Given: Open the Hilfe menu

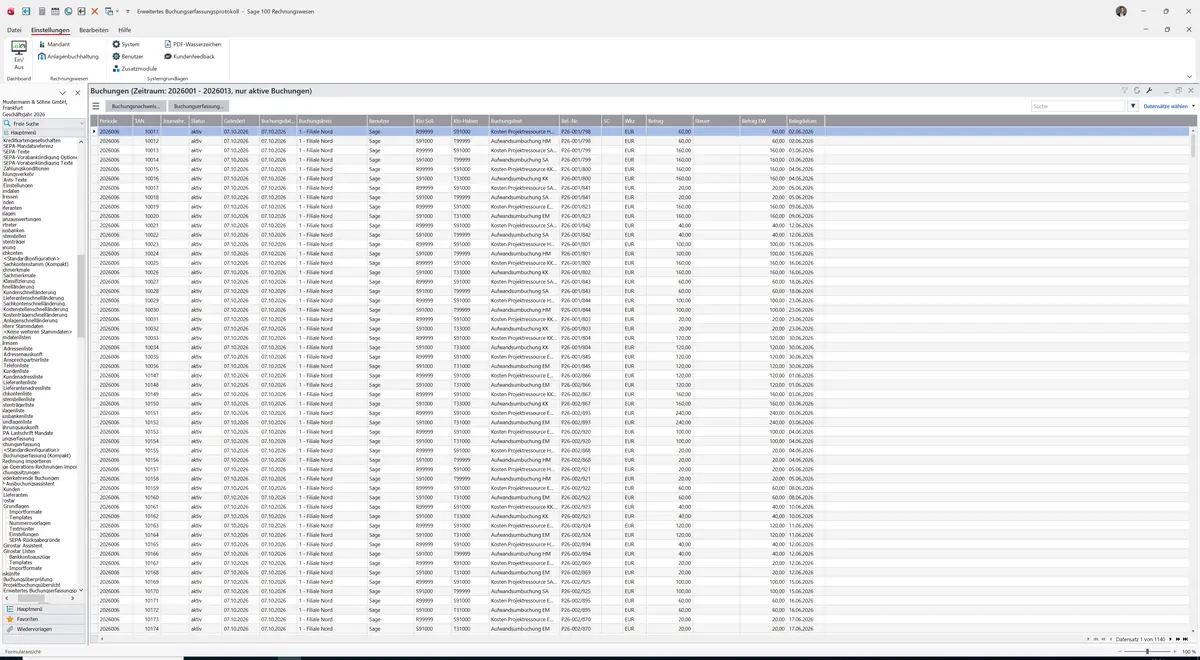Looking at the screenshot, I should click(125, 30).
